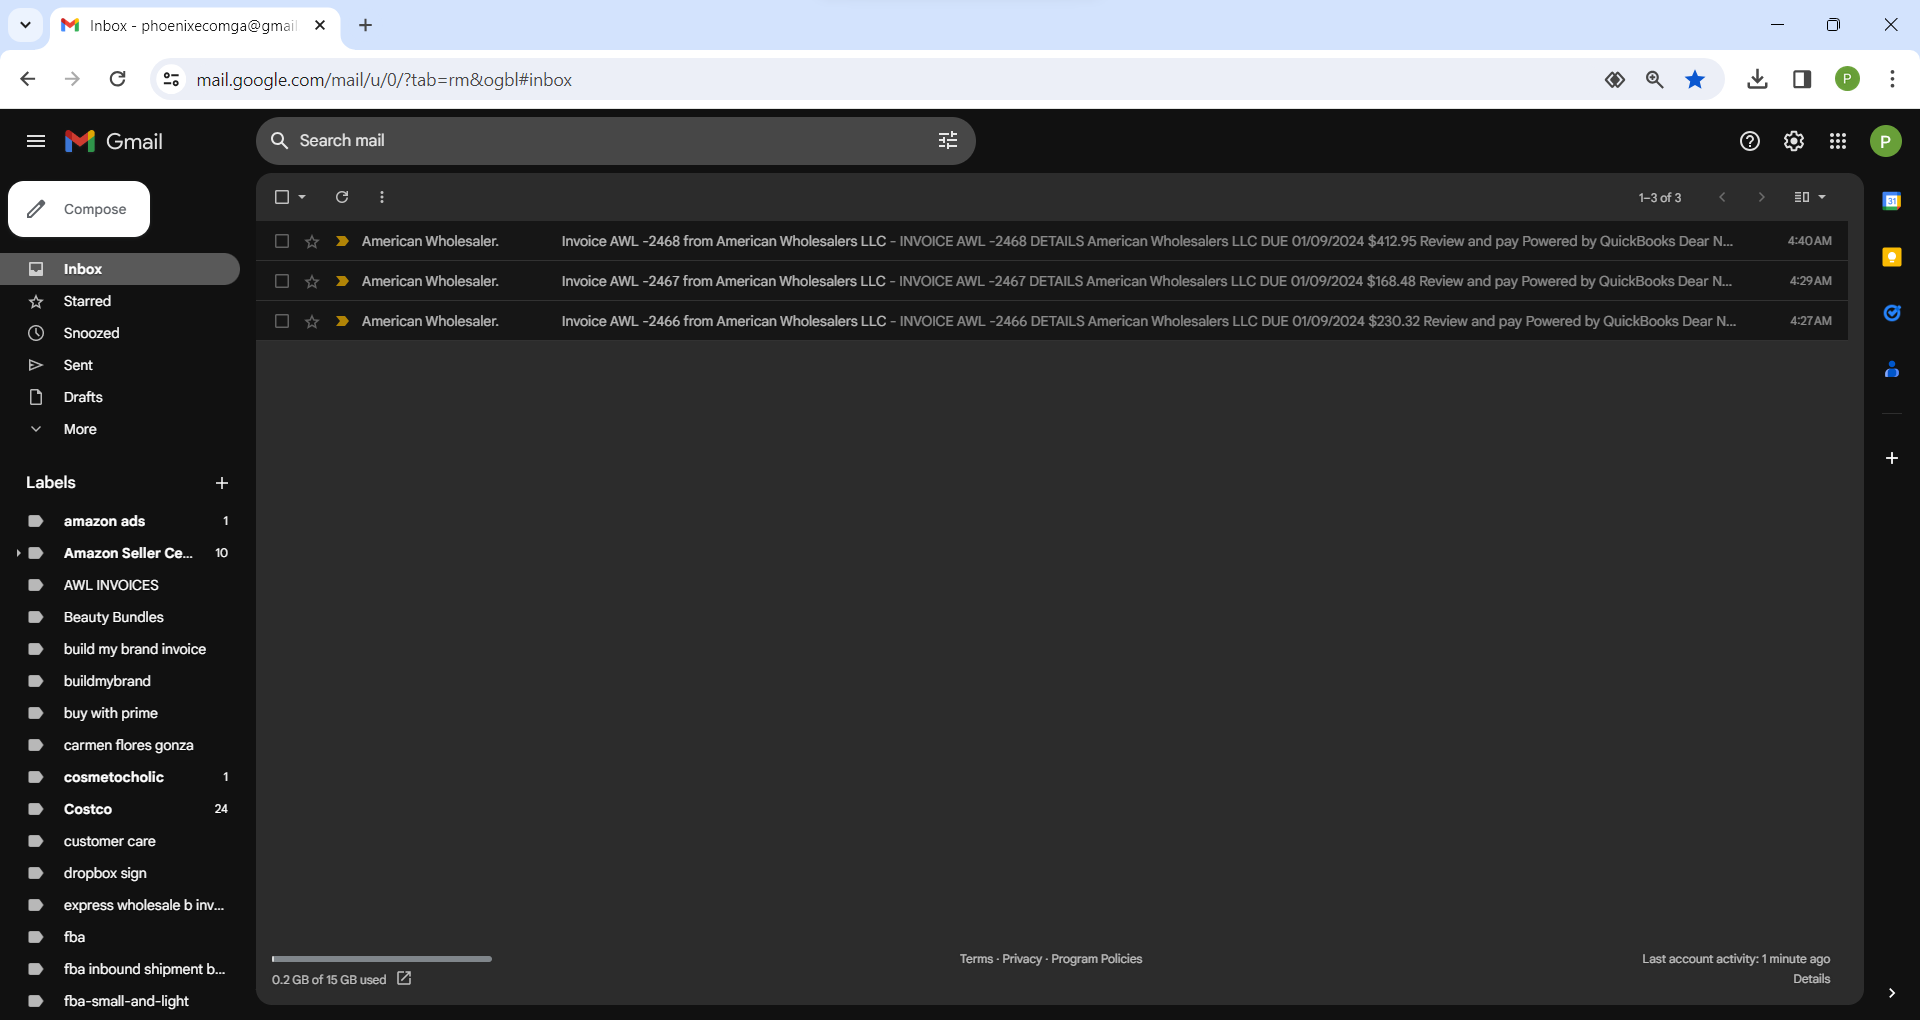Open Gmail Support help icon
The width and height of the screenshot is (1920, 1020).
point(1750,141)
